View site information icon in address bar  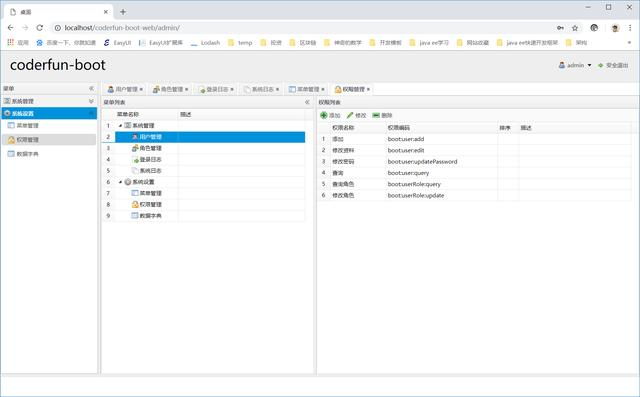(58, 28)
